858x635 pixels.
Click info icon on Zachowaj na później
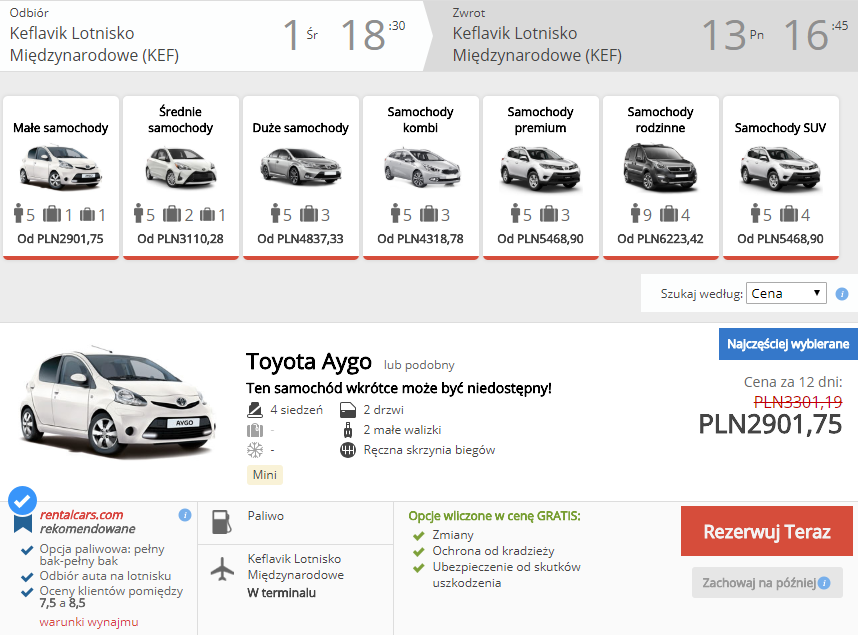(824, 583)
